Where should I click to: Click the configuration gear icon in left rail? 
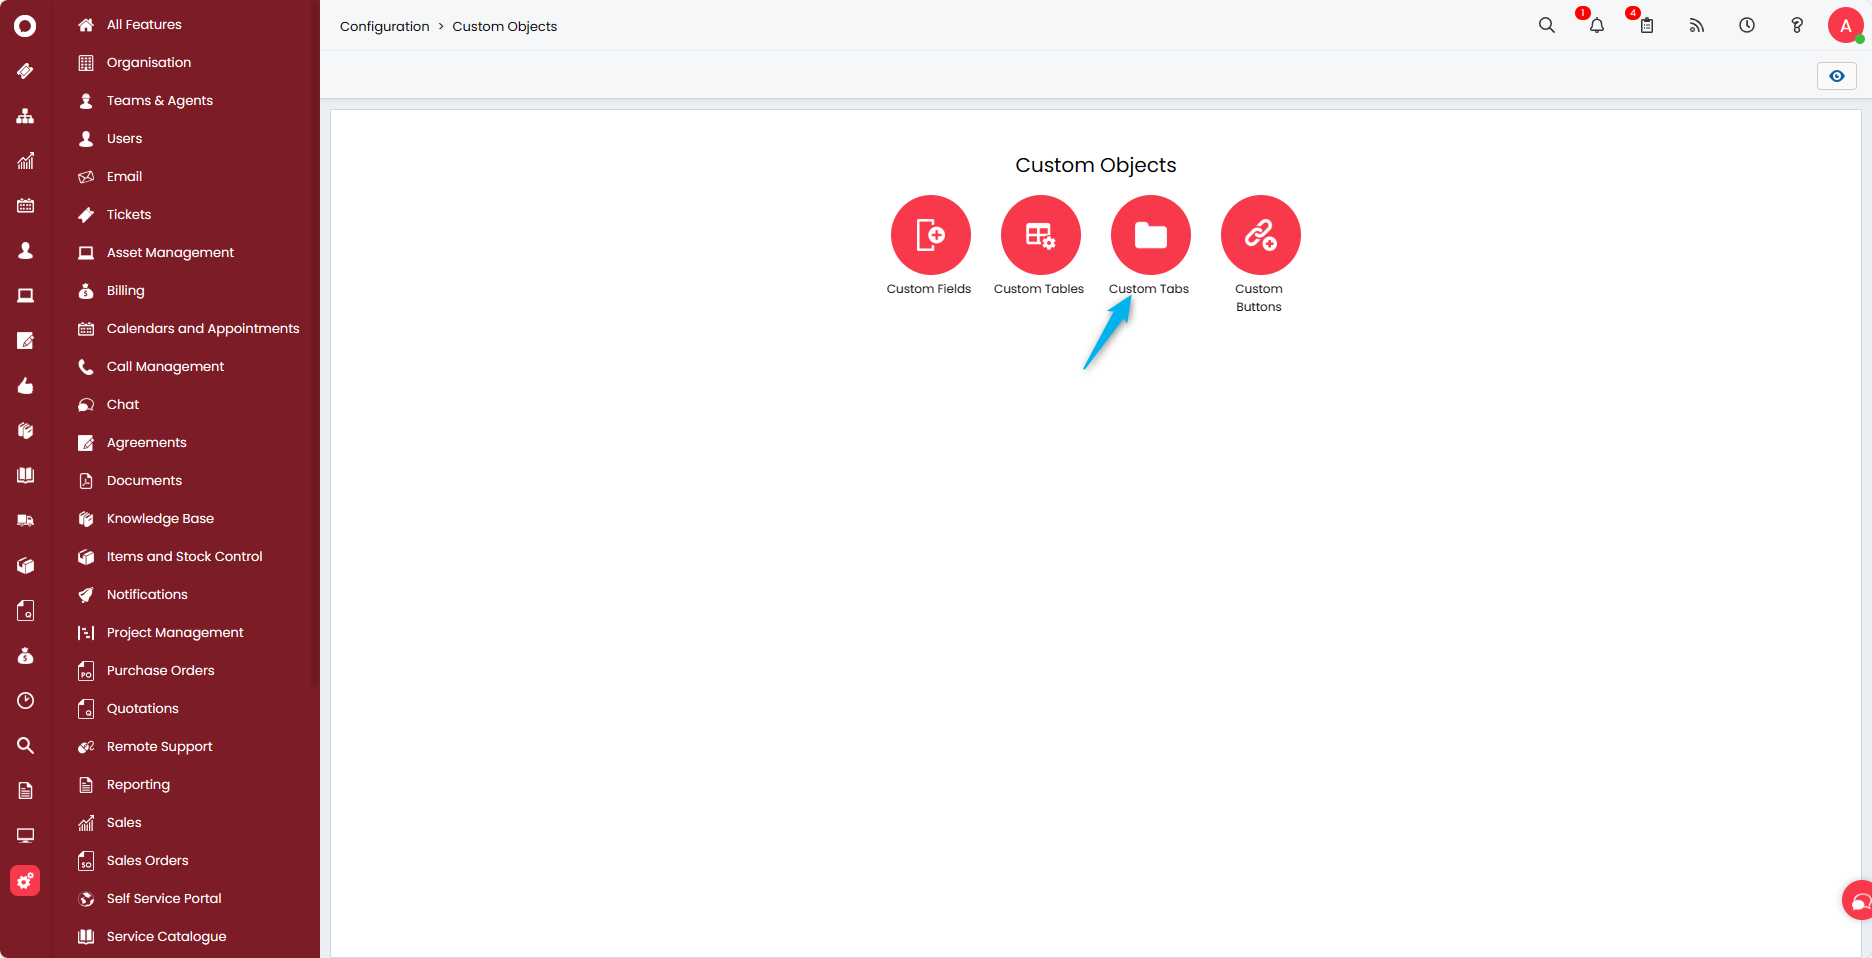click(25, 881)
